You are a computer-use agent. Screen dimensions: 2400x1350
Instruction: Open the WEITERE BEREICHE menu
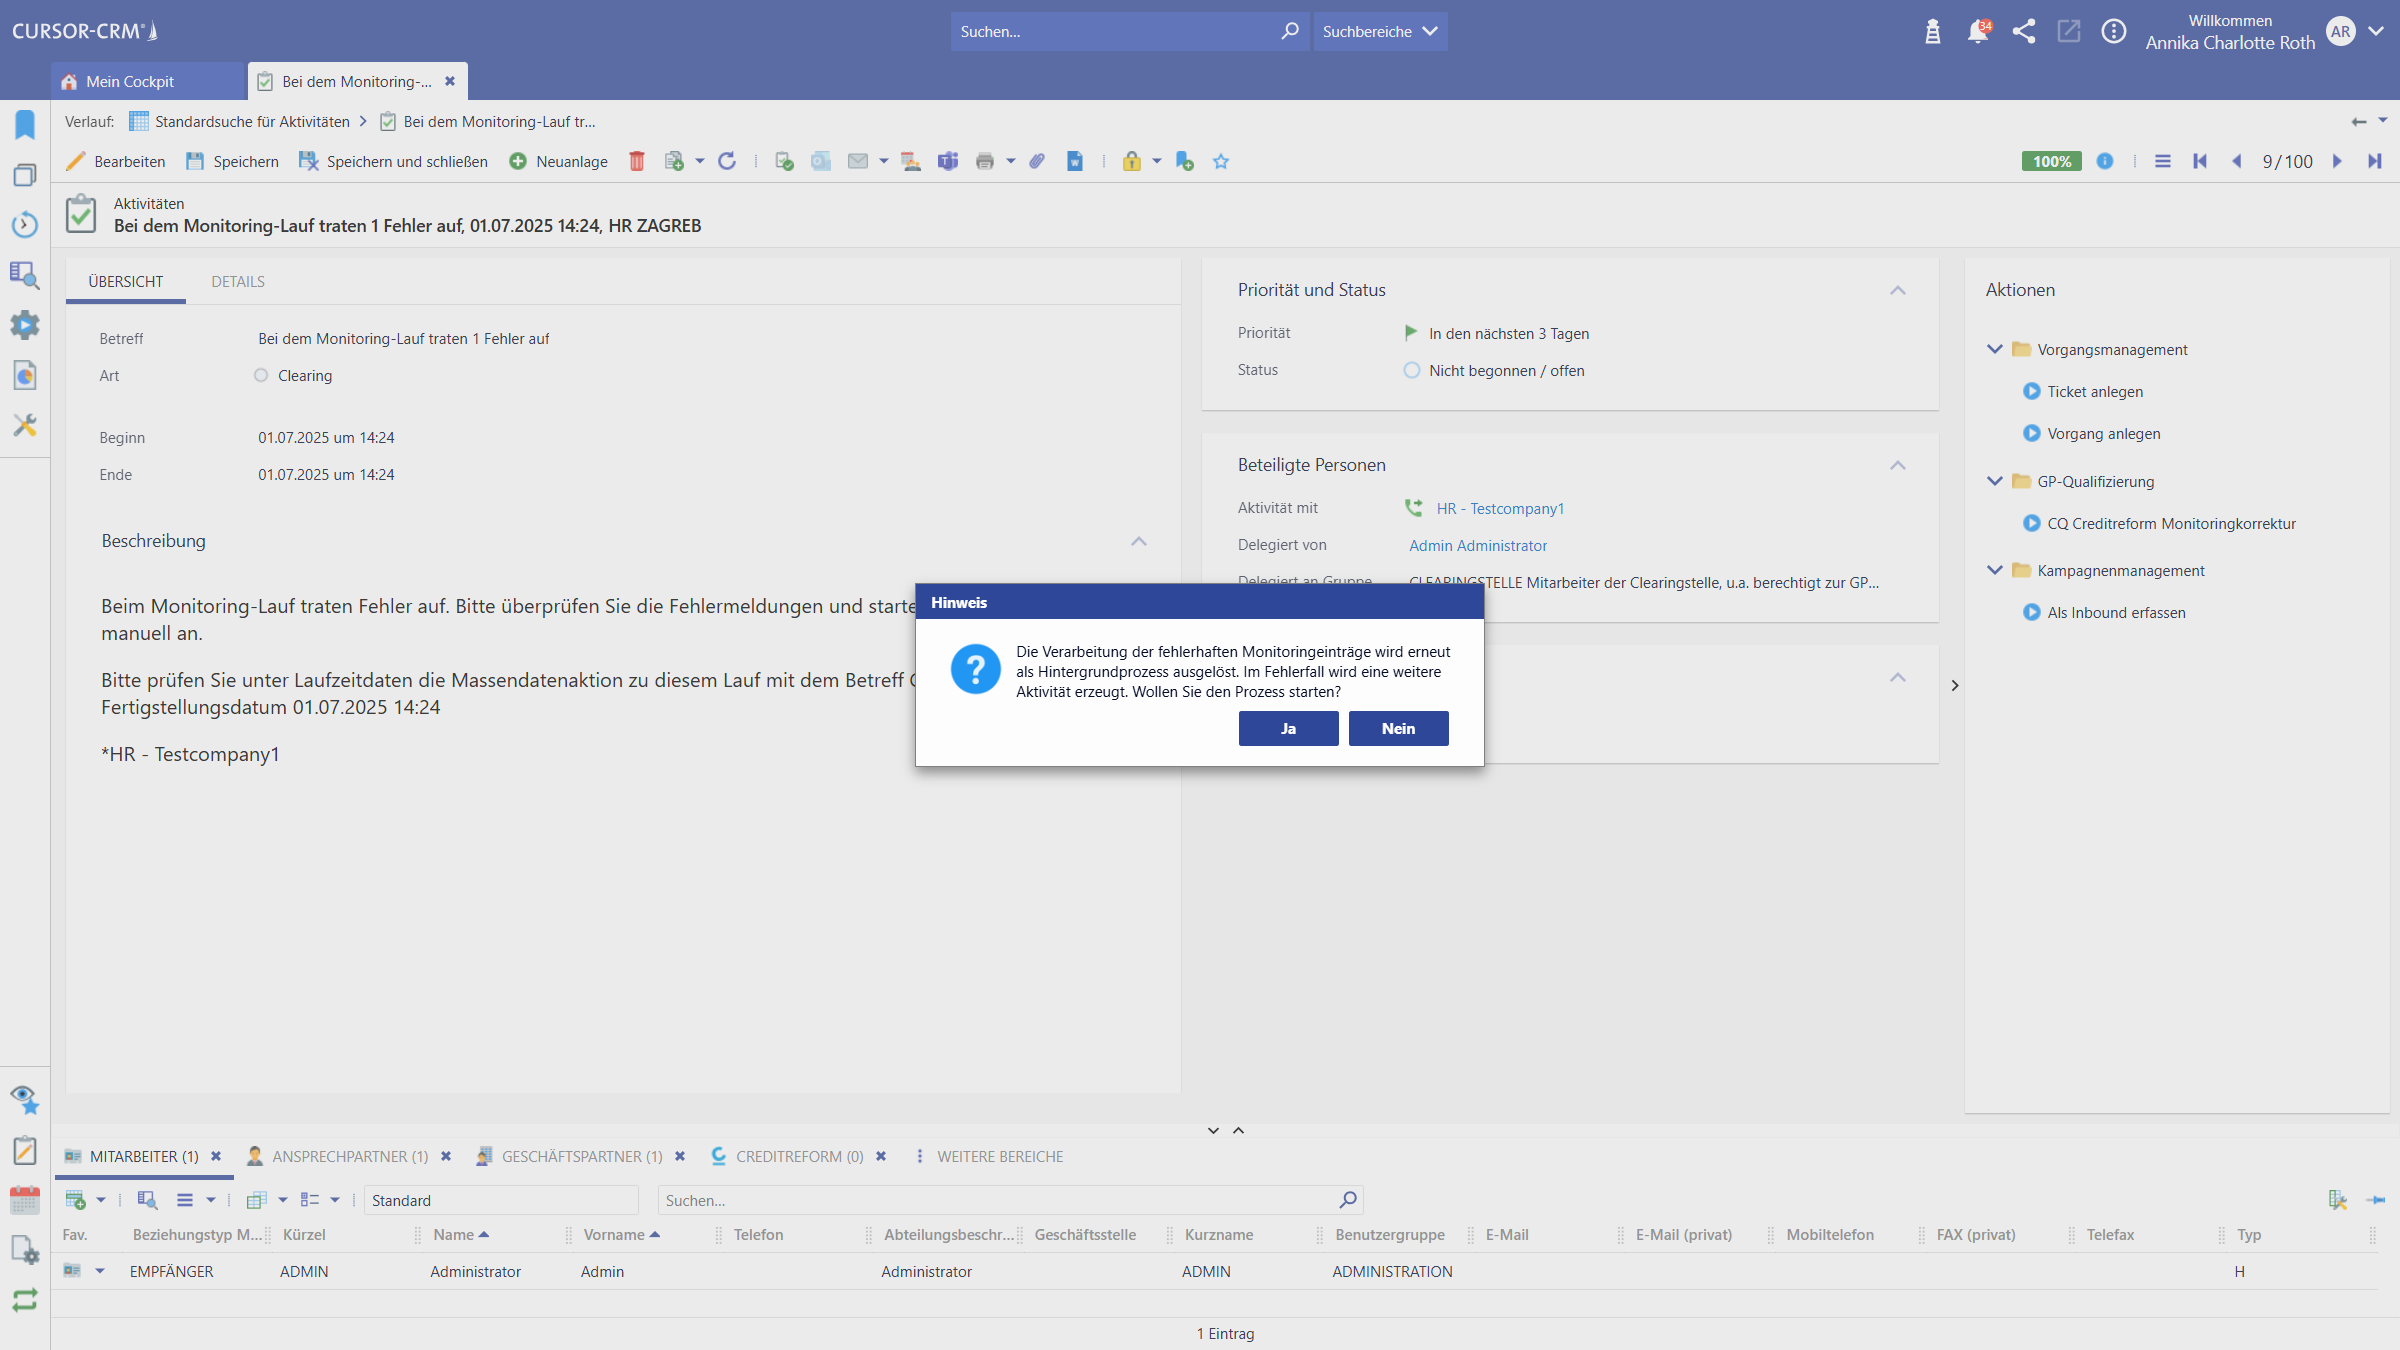(989, 1156)
